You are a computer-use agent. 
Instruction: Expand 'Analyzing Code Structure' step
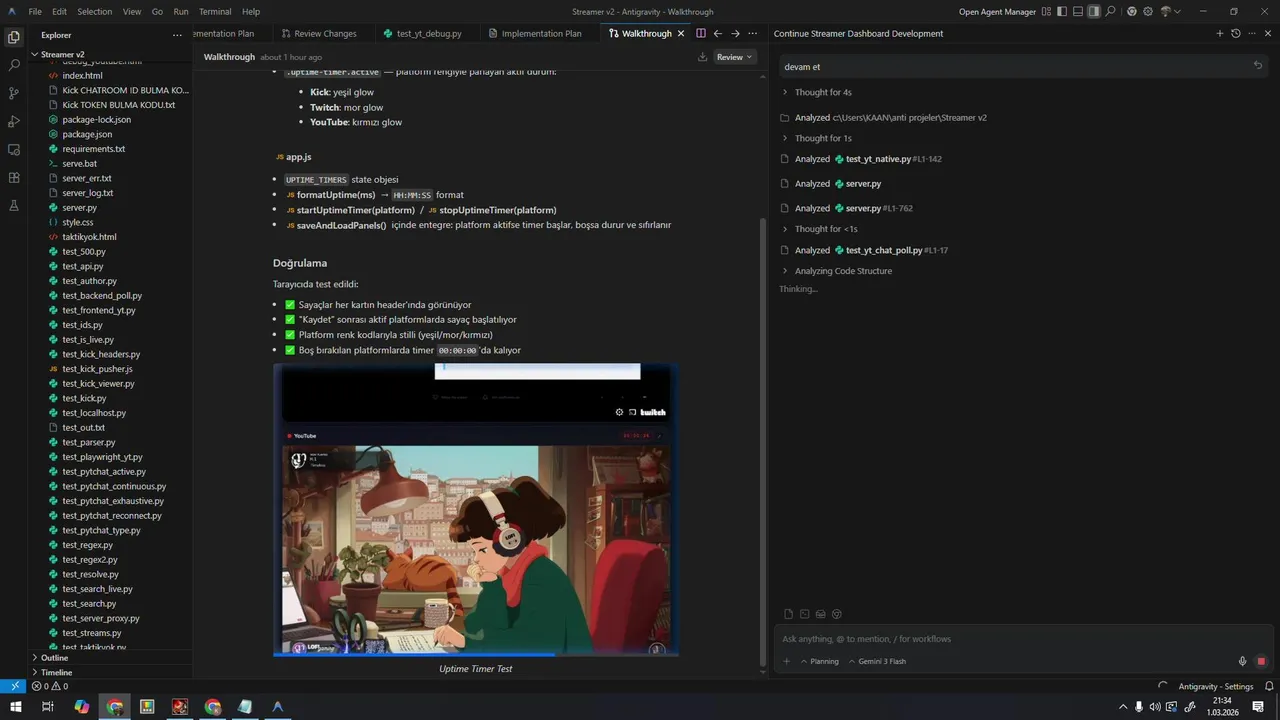tap(836, 271)
